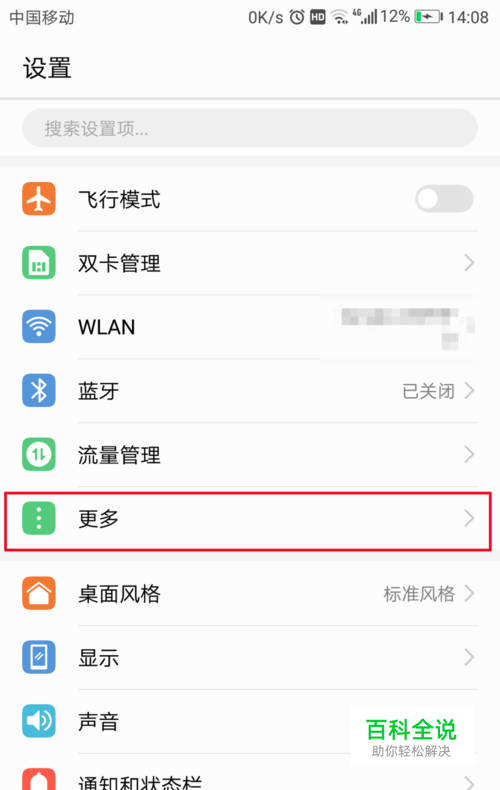
Task: Open the 显示 settings entry
Action: point(250,657)
